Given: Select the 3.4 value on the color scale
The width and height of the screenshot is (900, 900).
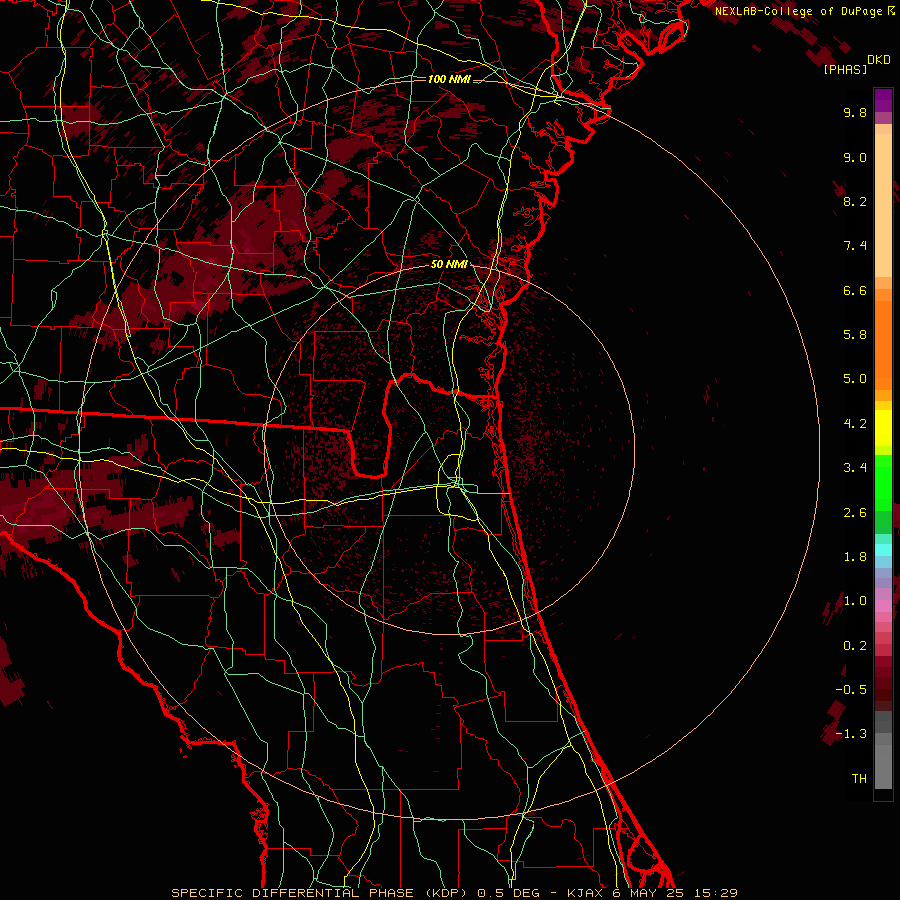Looking at the screenshot, I should (x=855, y=468).
